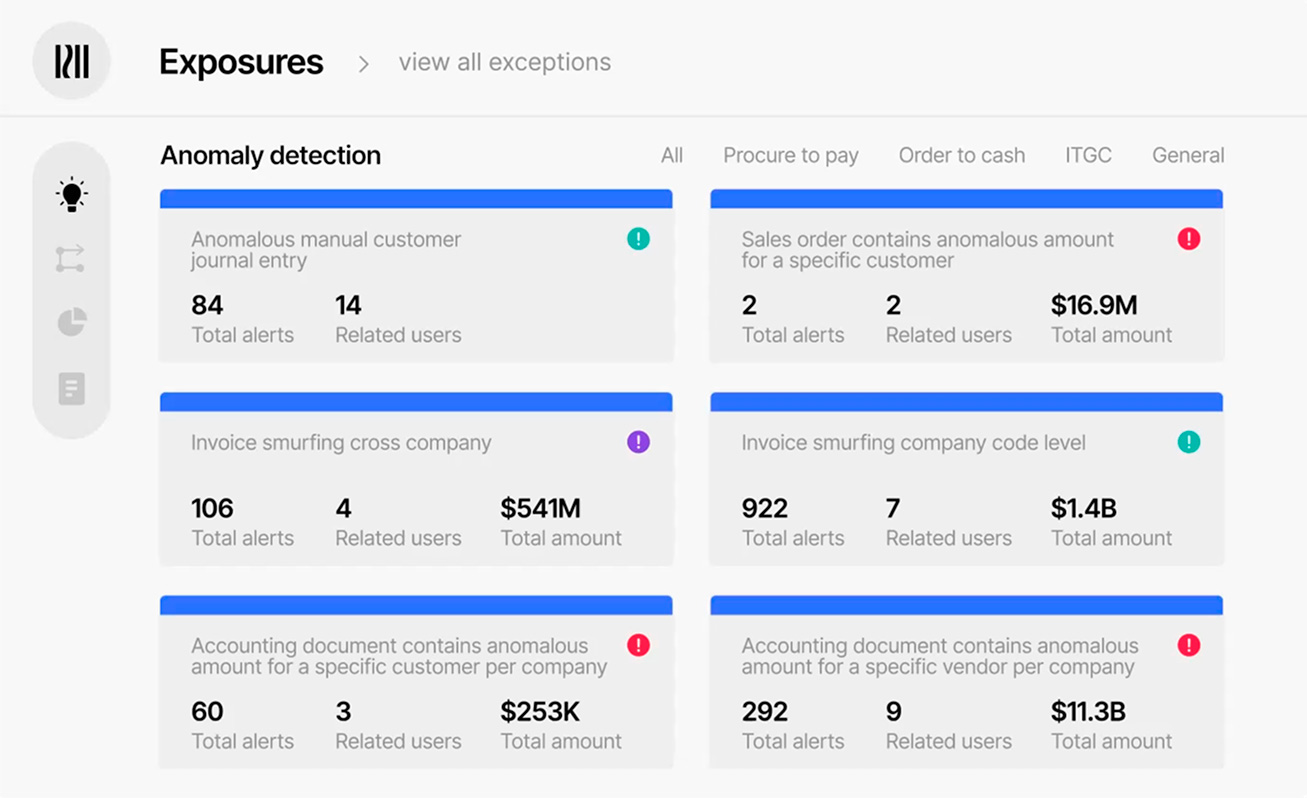
Task: Click the 4 related users value
Action: [x=343, y=508]
